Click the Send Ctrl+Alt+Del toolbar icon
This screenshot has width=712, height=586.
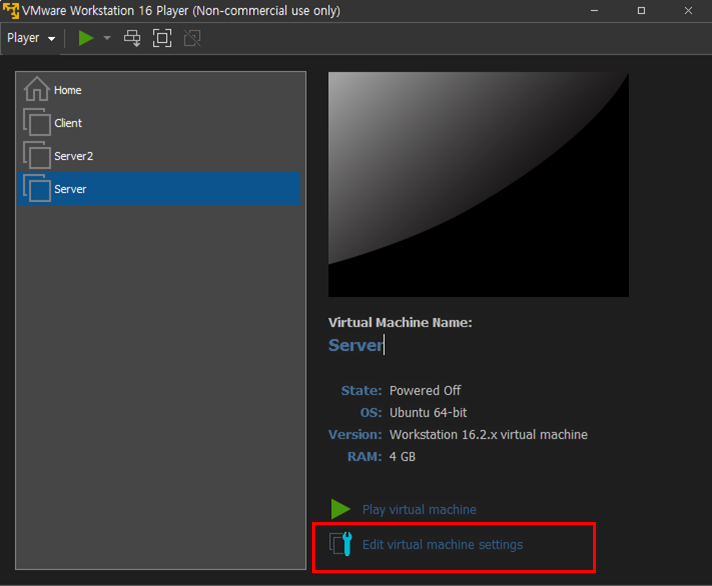tap(132, 38)
